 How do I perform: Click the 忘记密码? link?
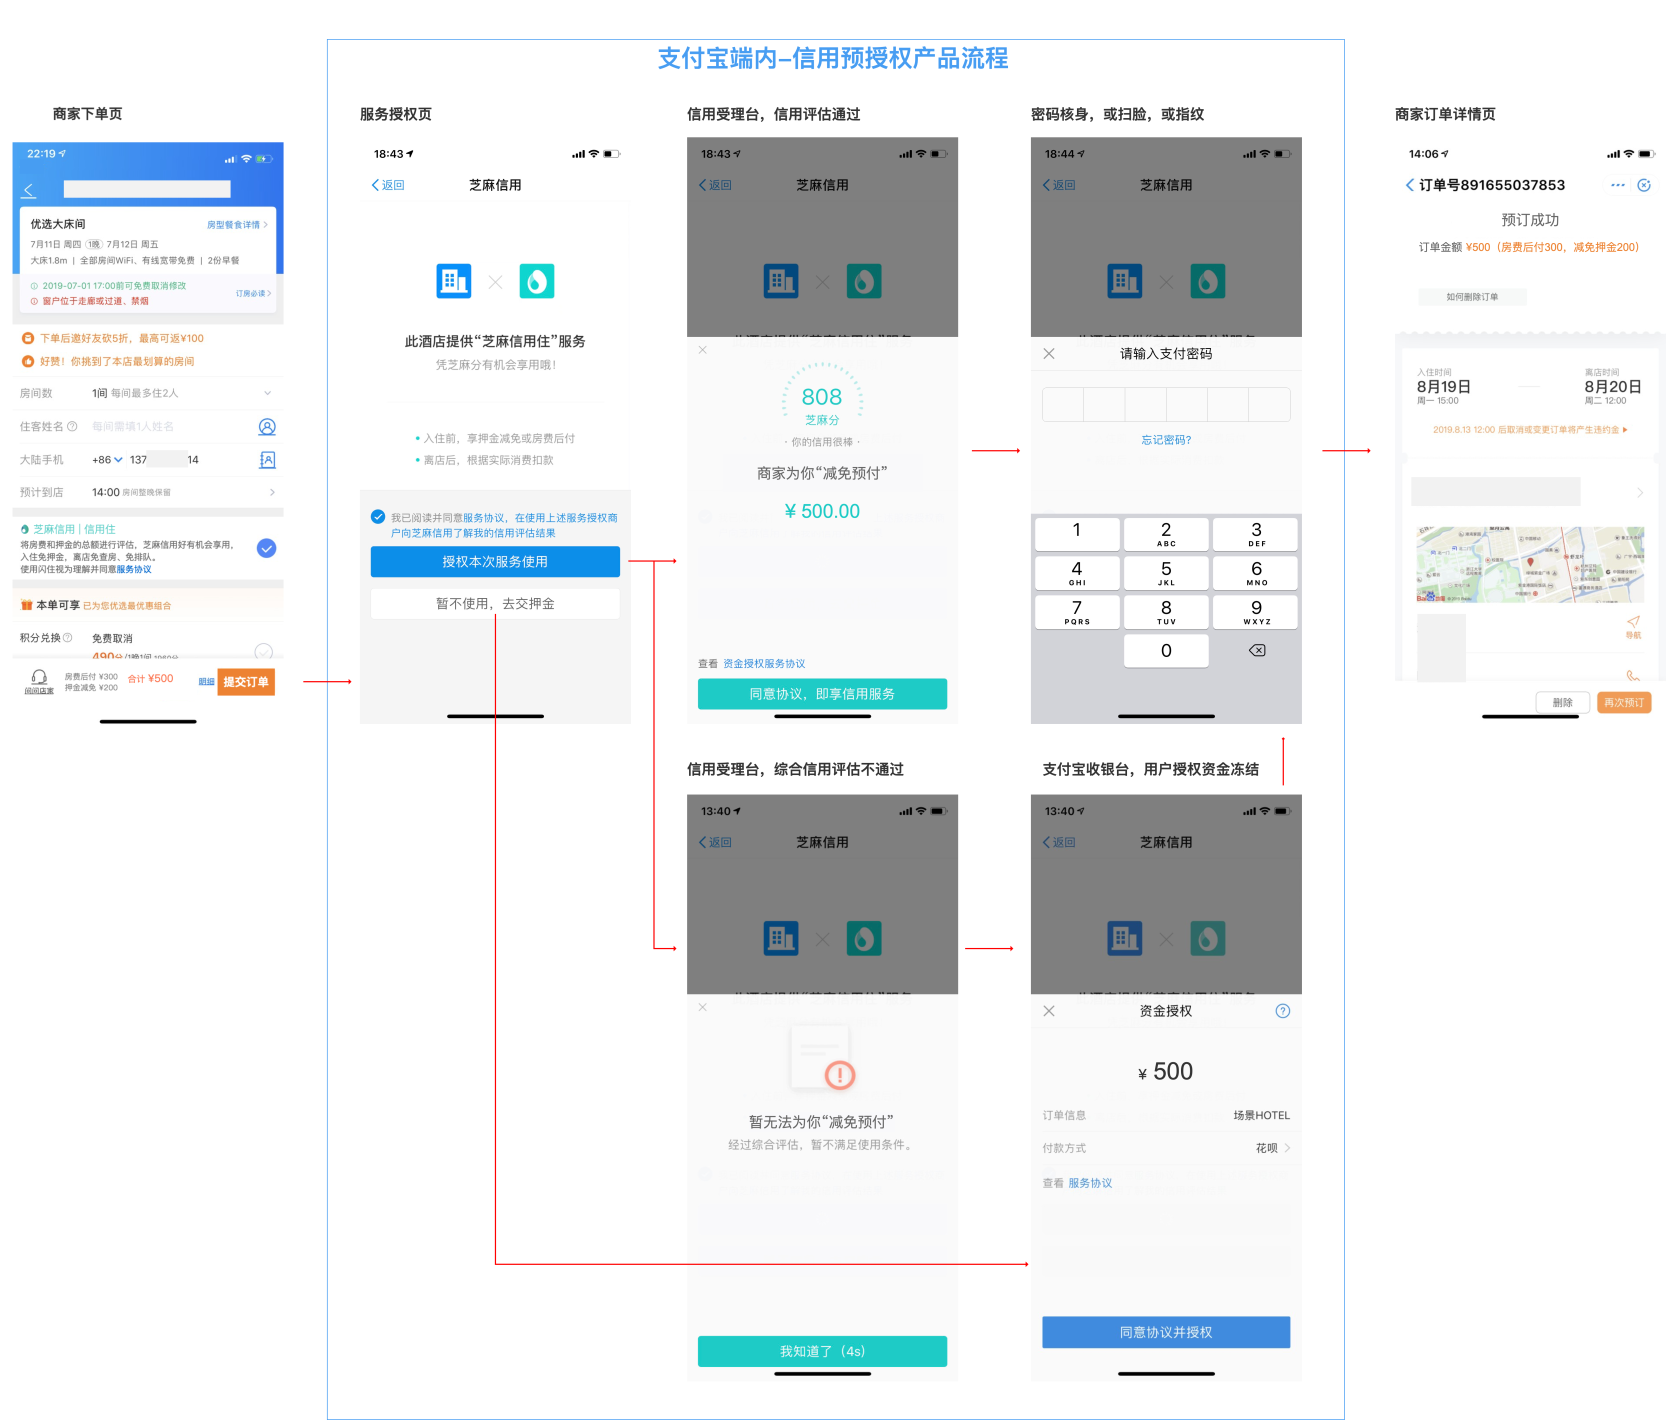(1166, 440)
